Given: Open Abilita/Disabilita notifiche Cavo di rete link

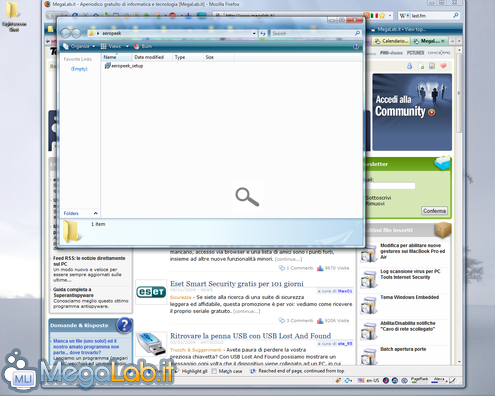Looking at the screenshot, I should [x=408, y=326].
